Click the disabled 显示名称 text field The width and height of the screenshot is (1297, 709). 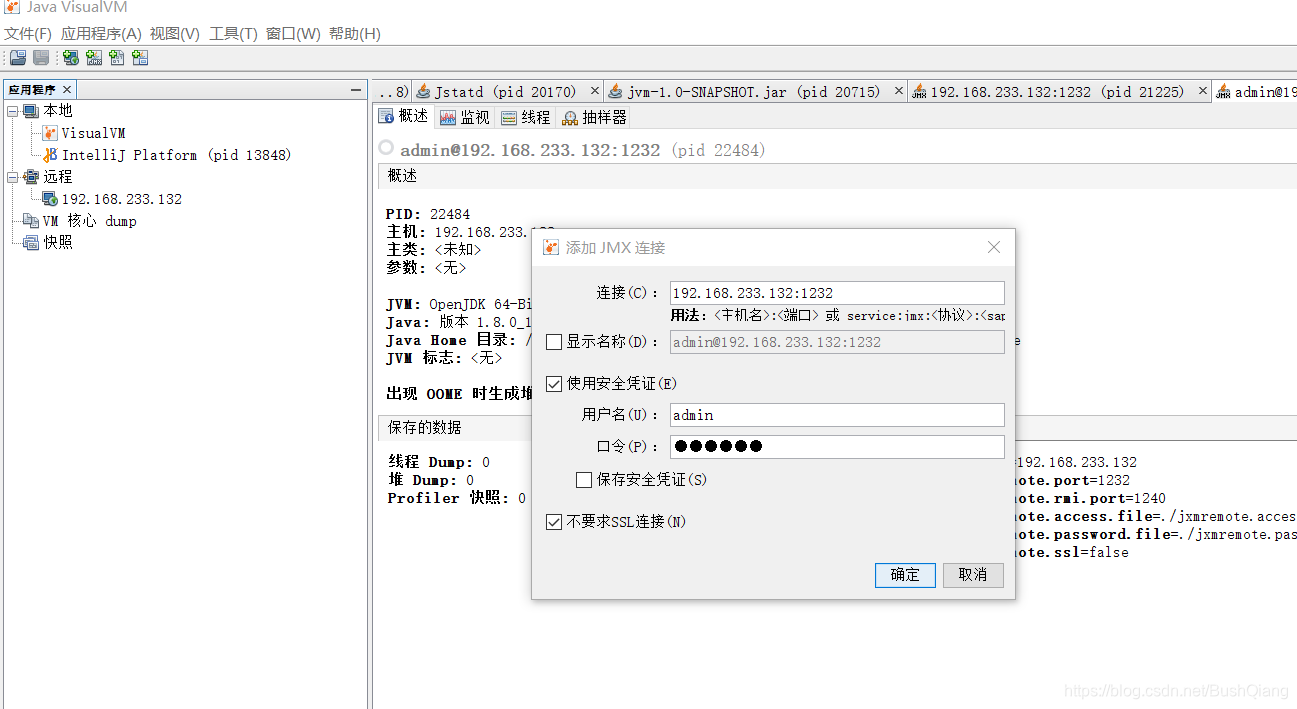837,342
